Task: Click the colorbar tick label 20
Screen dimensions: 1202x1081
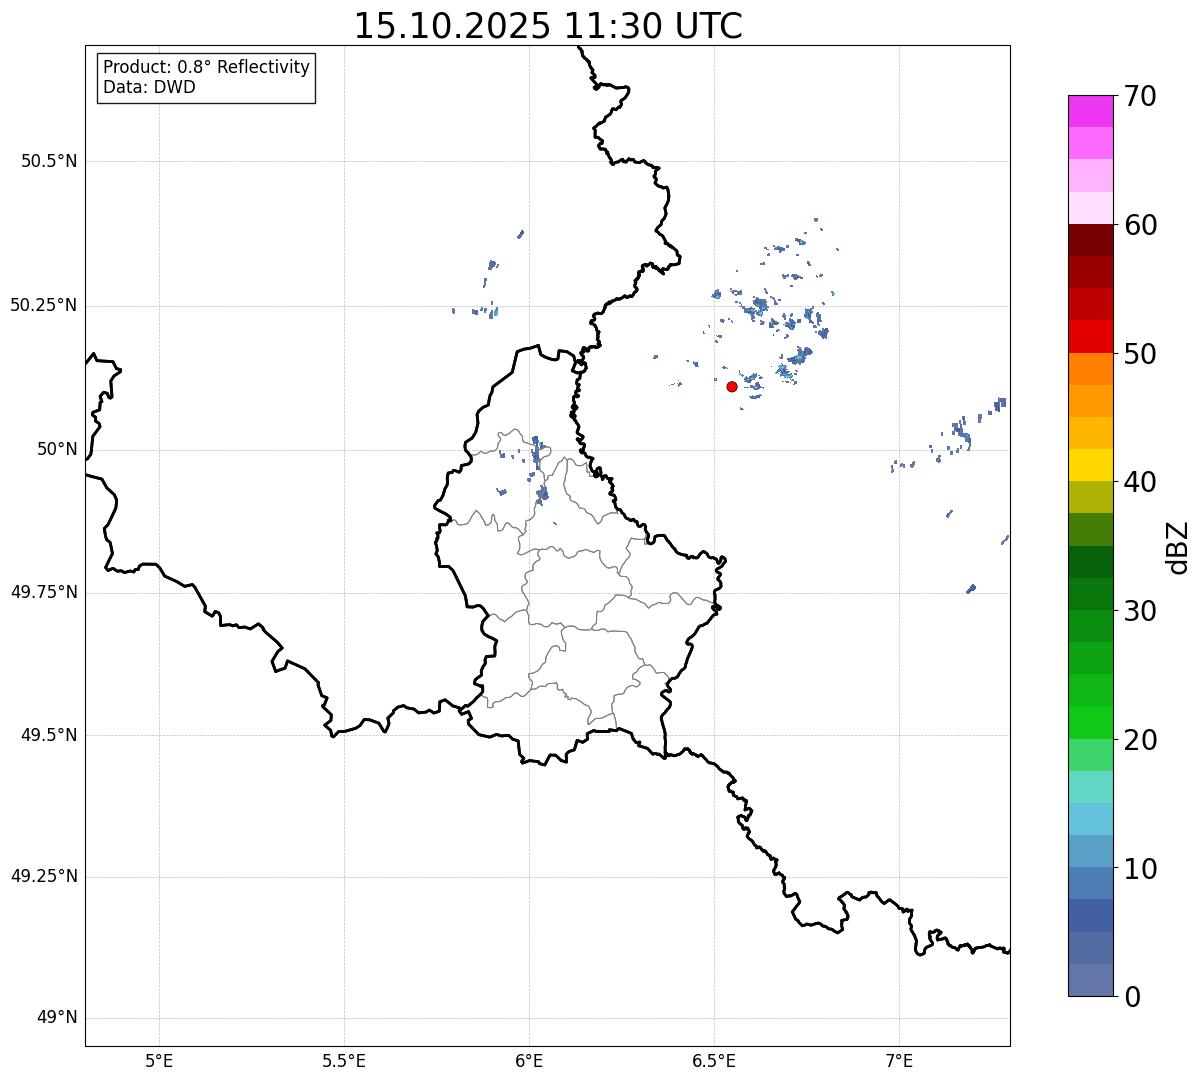Action: click(1140, 740)
